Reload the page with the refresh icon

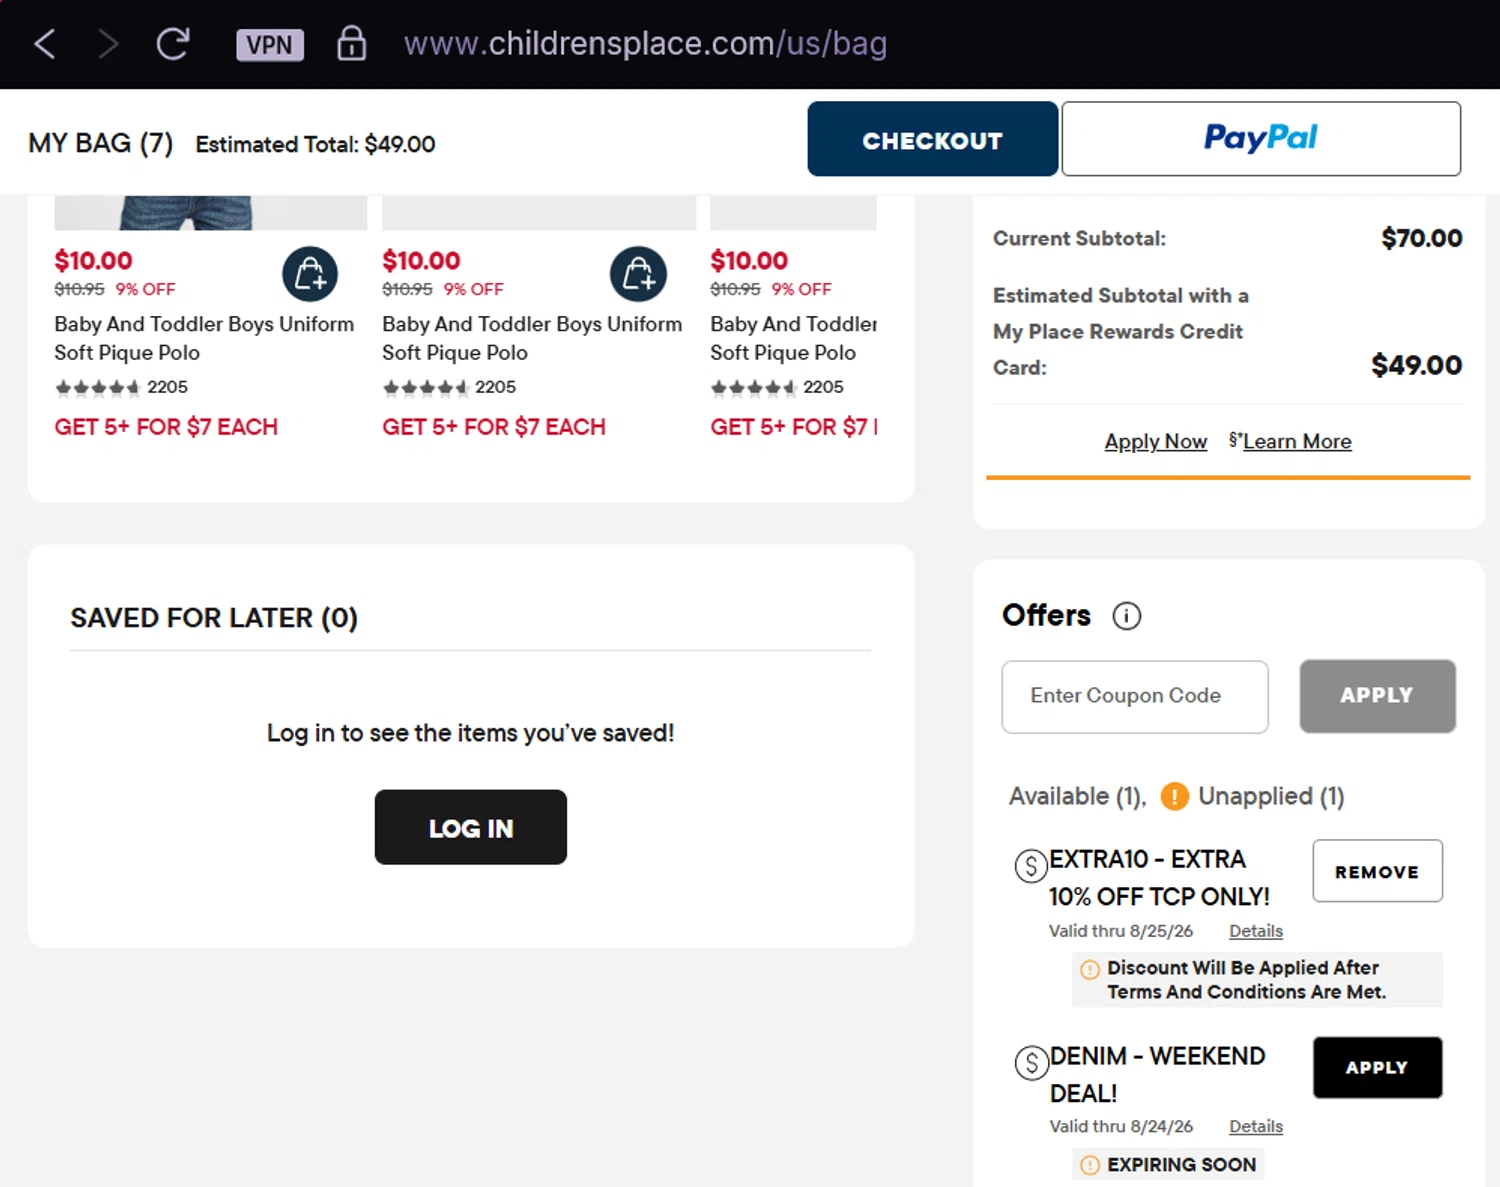click(x=173, y=44)
